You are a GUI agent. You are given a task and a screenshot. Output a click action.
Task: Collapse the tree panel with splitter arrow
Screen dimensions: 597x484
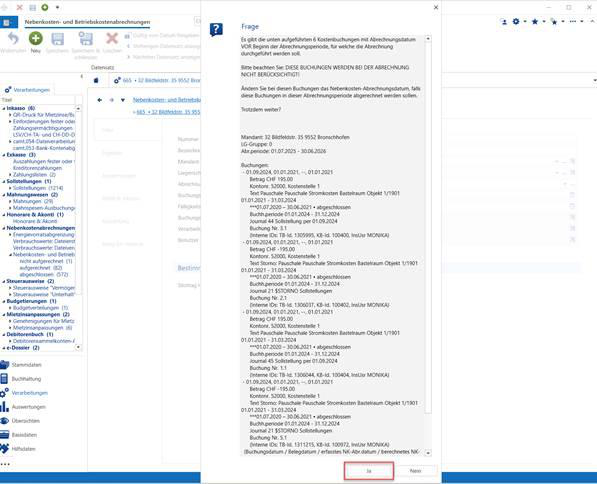[x=81, y=77]
